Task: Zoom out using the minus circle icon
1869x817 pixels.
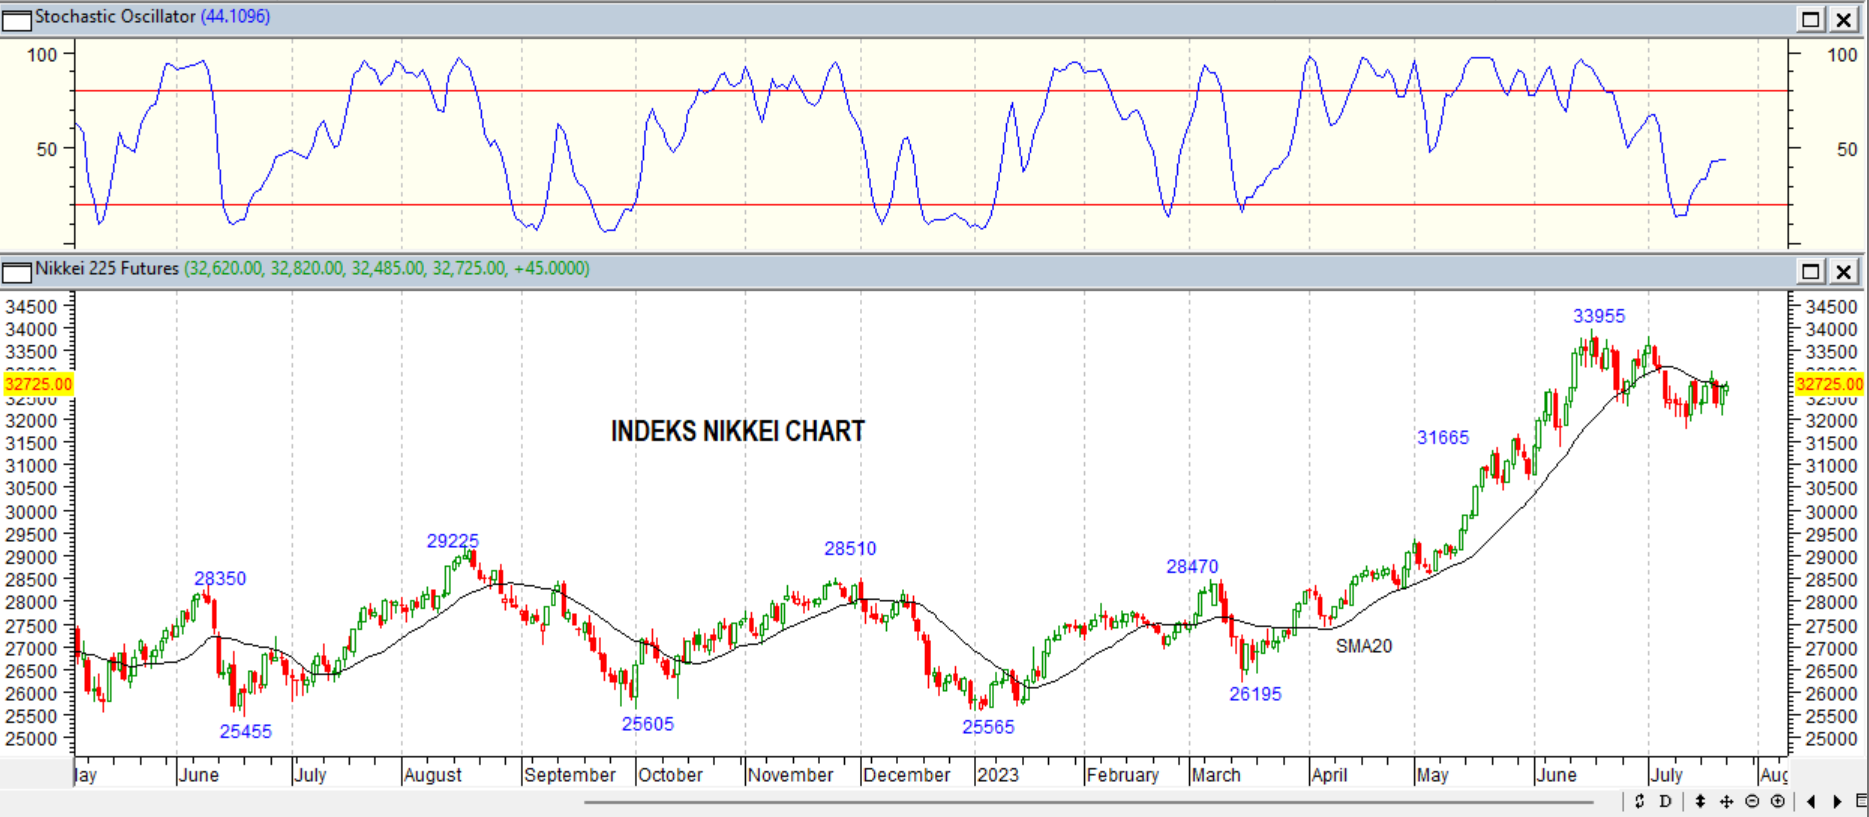Action: click(1752, 801)
